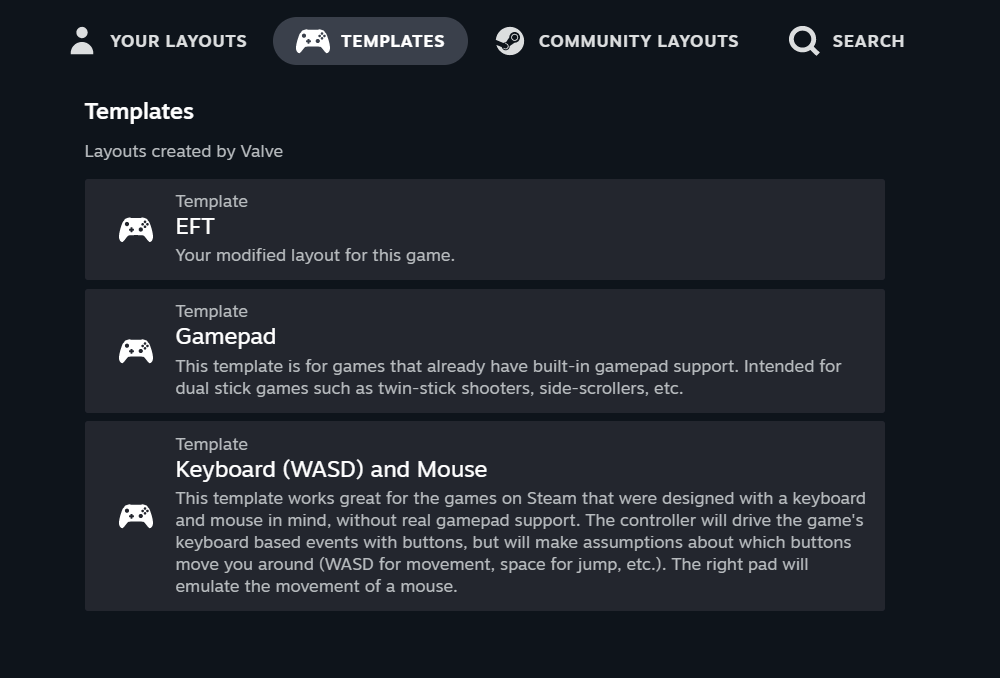1000x678 pixels.
Task: Select the Templates tab label
Action: tap(393, 41)
